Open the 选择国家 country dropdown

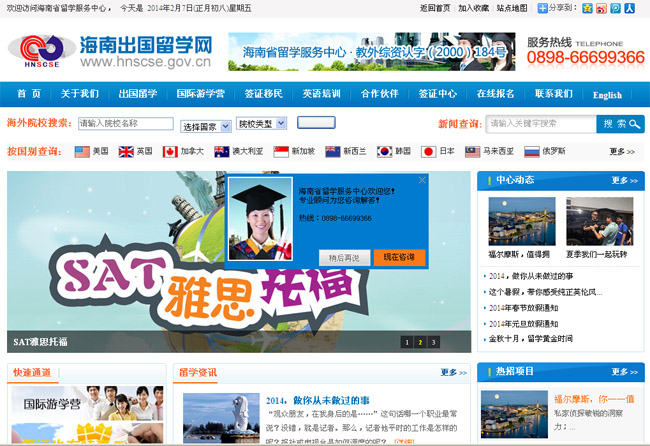(x=203, y=127)
